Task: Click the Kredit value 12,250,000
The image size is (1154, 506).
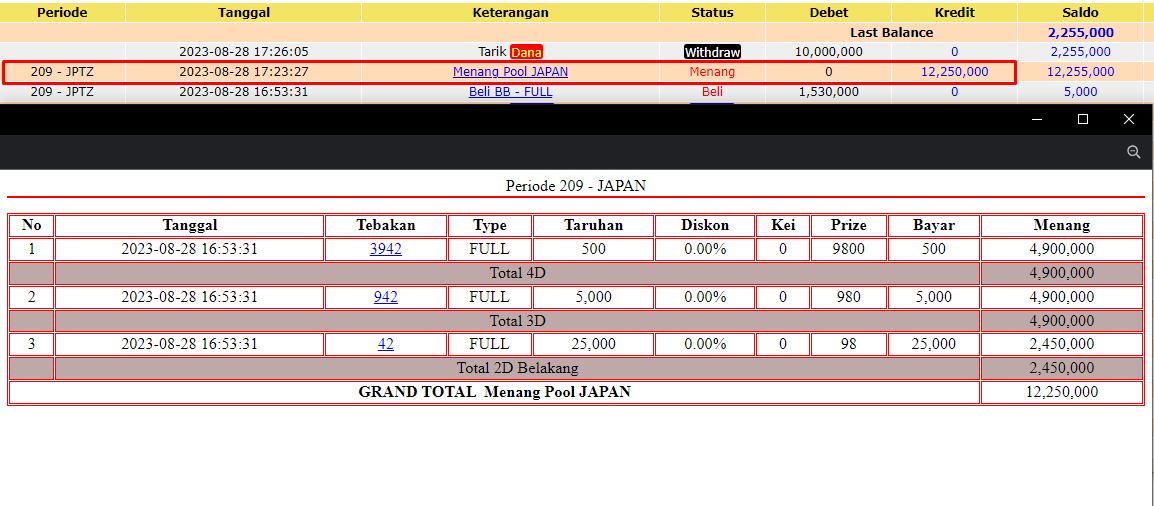Action: coord(955,72)
